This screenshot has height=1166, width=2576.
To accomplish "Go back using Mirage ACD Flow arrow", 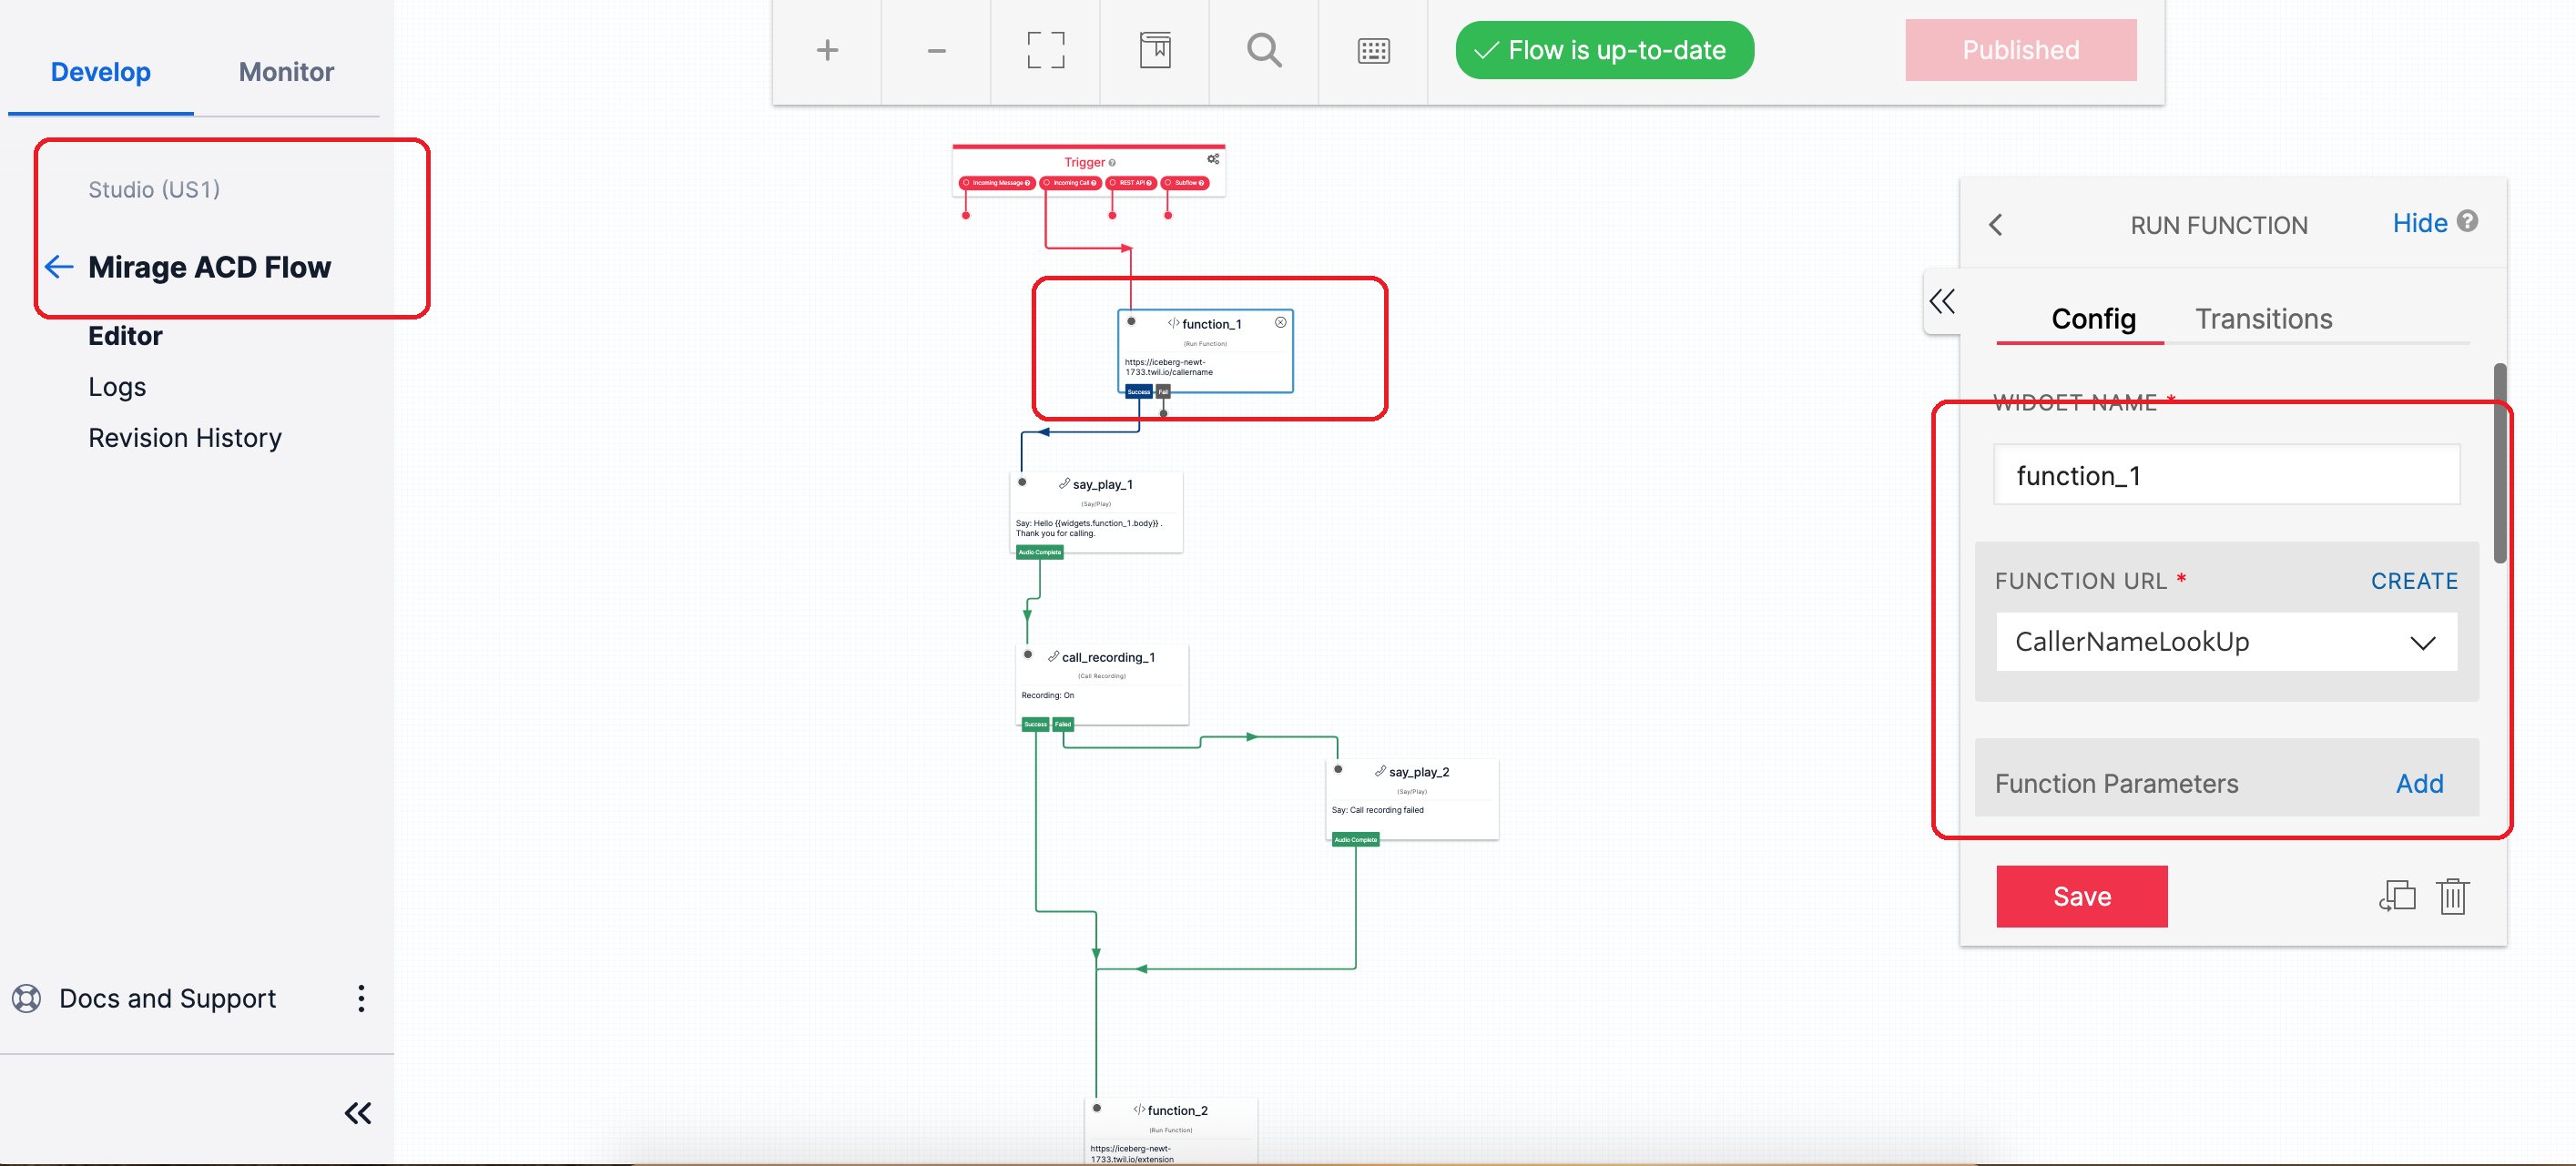I will [x=59, y=267].
